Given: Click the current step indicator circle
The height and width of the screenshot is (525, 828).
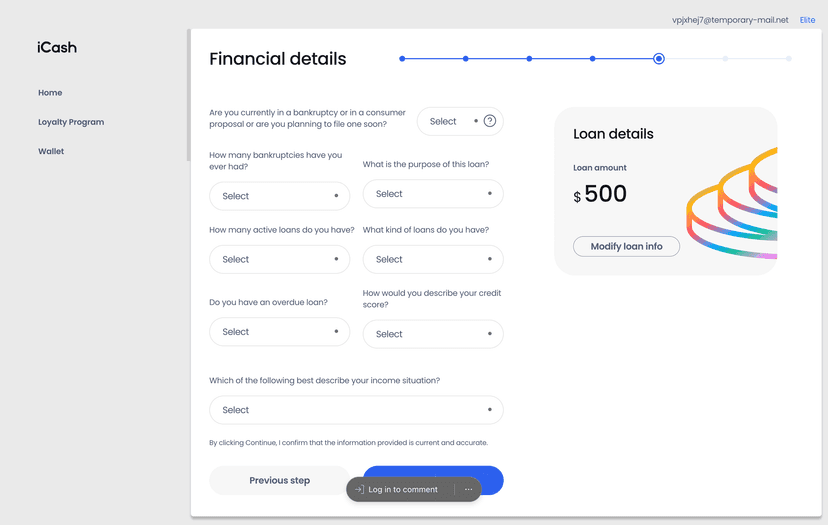Looking at the screenshot, I should 658,59.
